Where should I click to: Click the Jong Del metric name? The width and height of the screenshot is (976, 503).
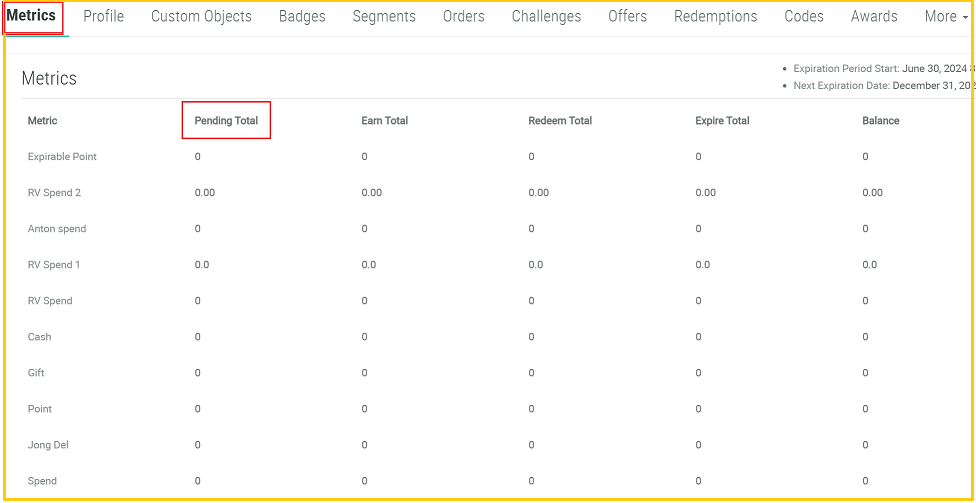48,445
